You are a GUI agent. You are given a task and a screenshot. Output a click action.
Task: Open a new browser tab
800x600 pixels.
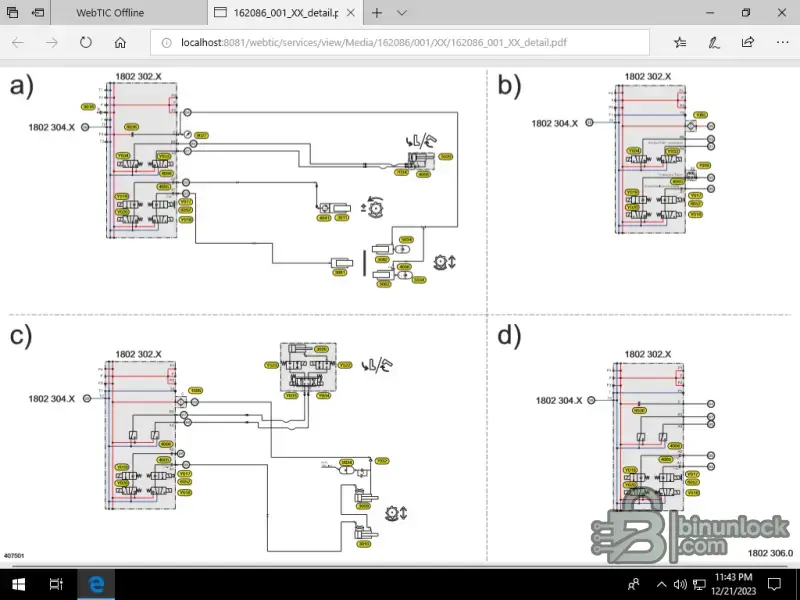[x=377, y=13]
